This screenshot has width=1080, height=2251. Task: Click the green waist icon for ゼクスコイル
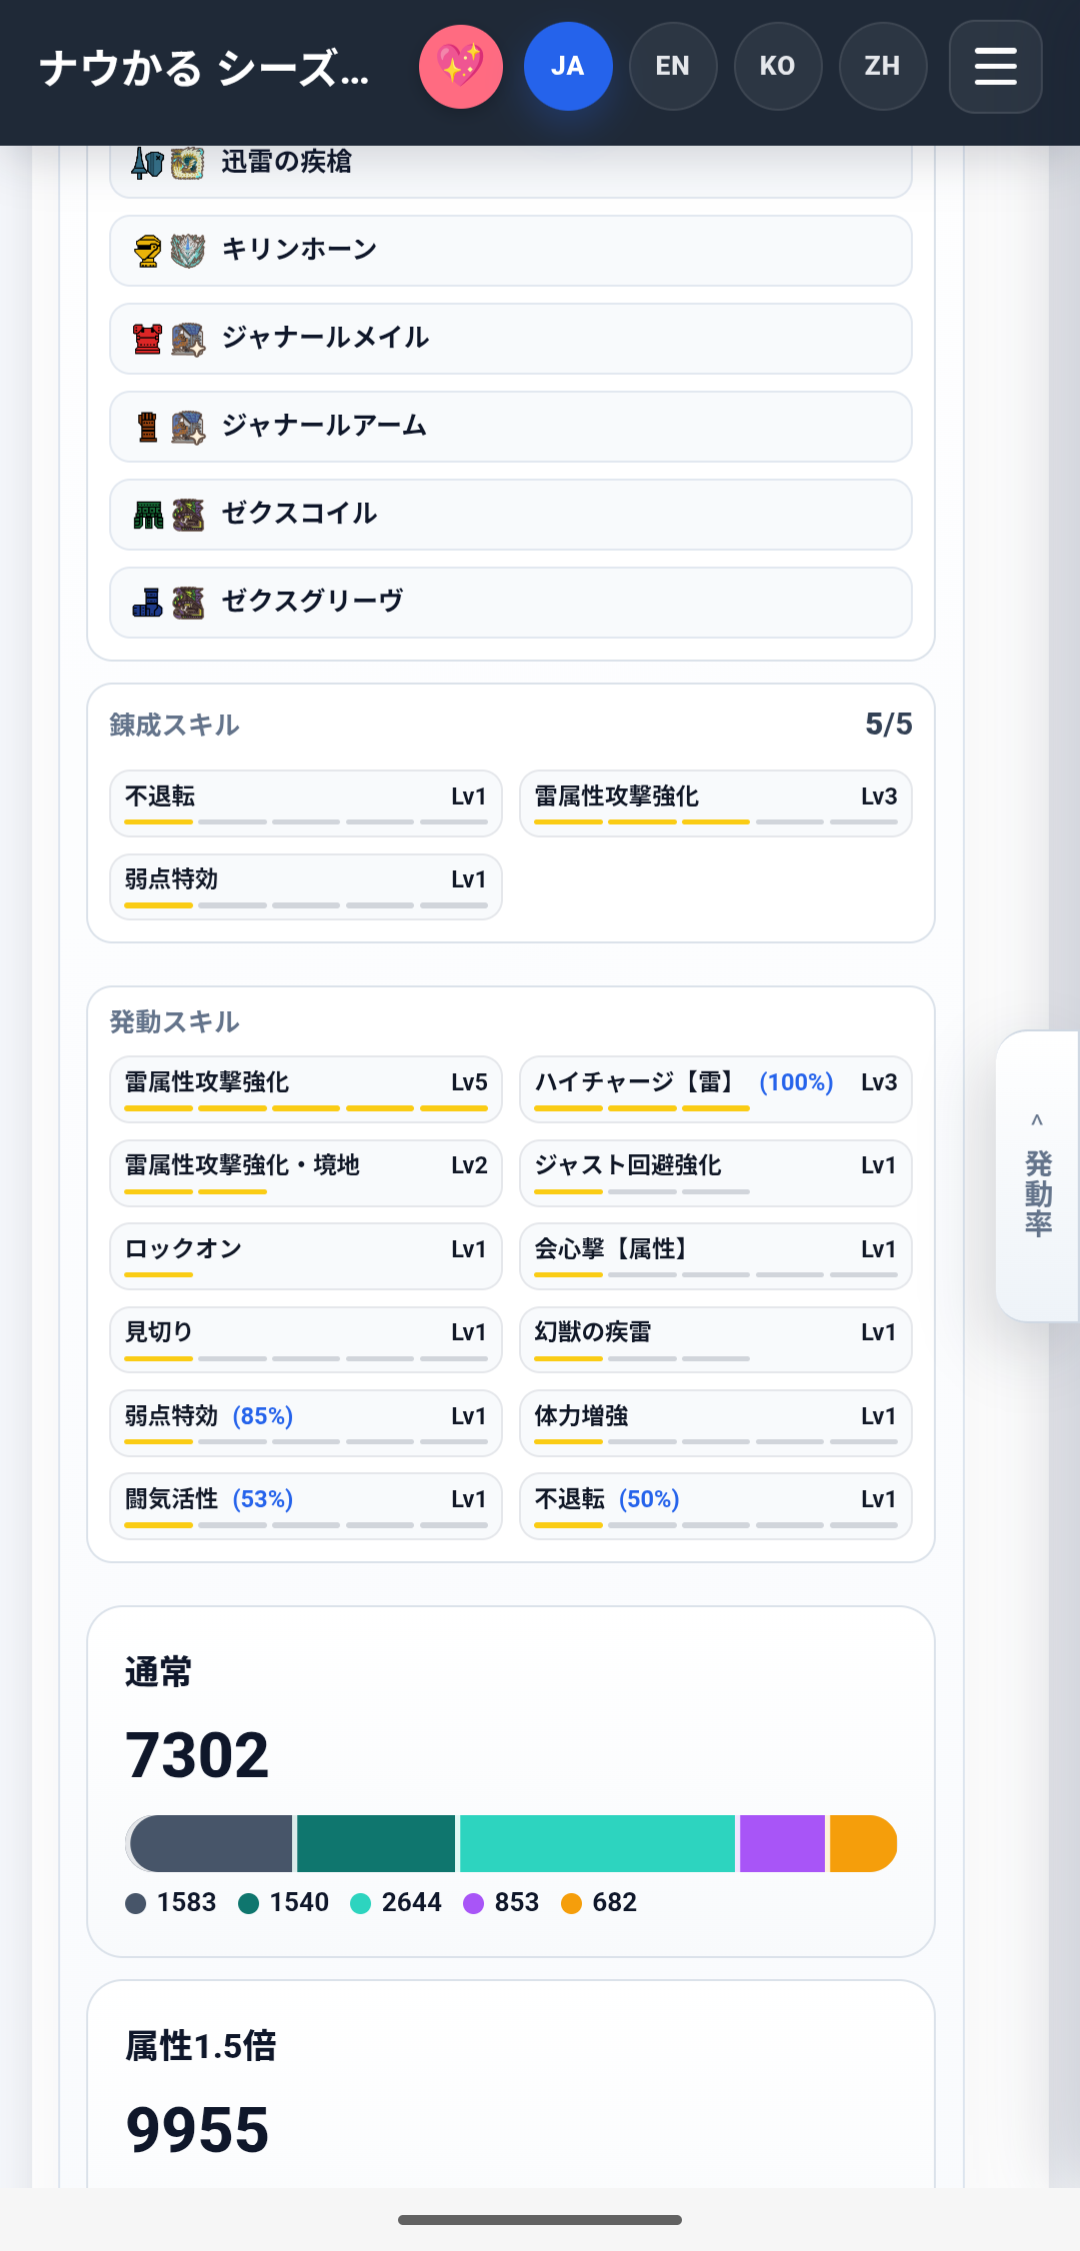click(148, 514)
